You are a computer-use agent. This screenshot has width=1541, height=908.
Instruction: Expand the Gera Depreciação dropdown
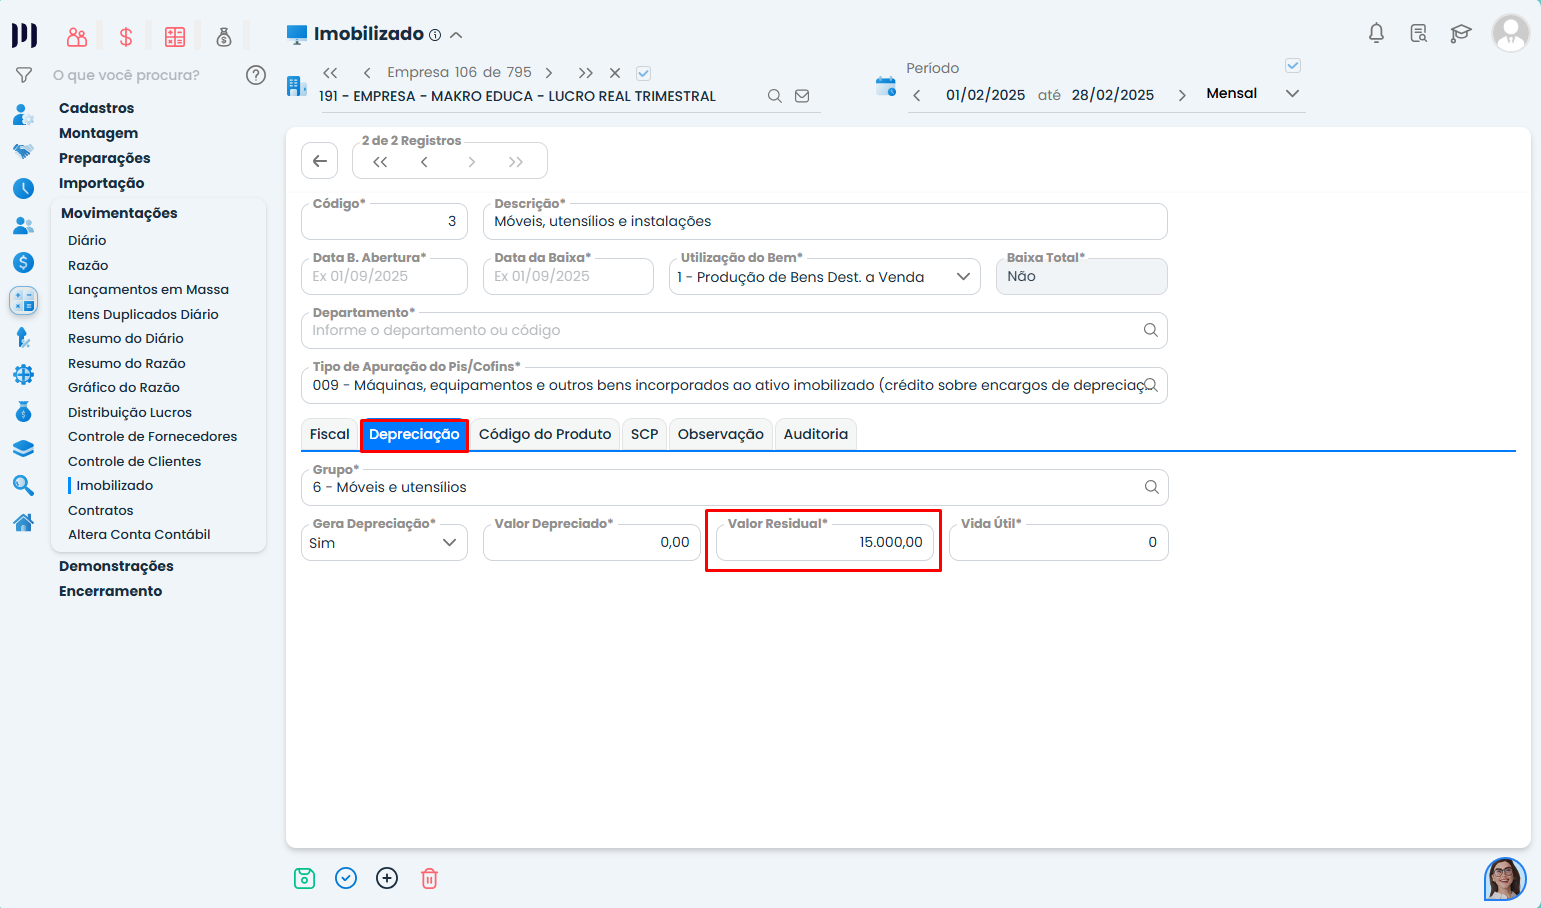(449, 543)
